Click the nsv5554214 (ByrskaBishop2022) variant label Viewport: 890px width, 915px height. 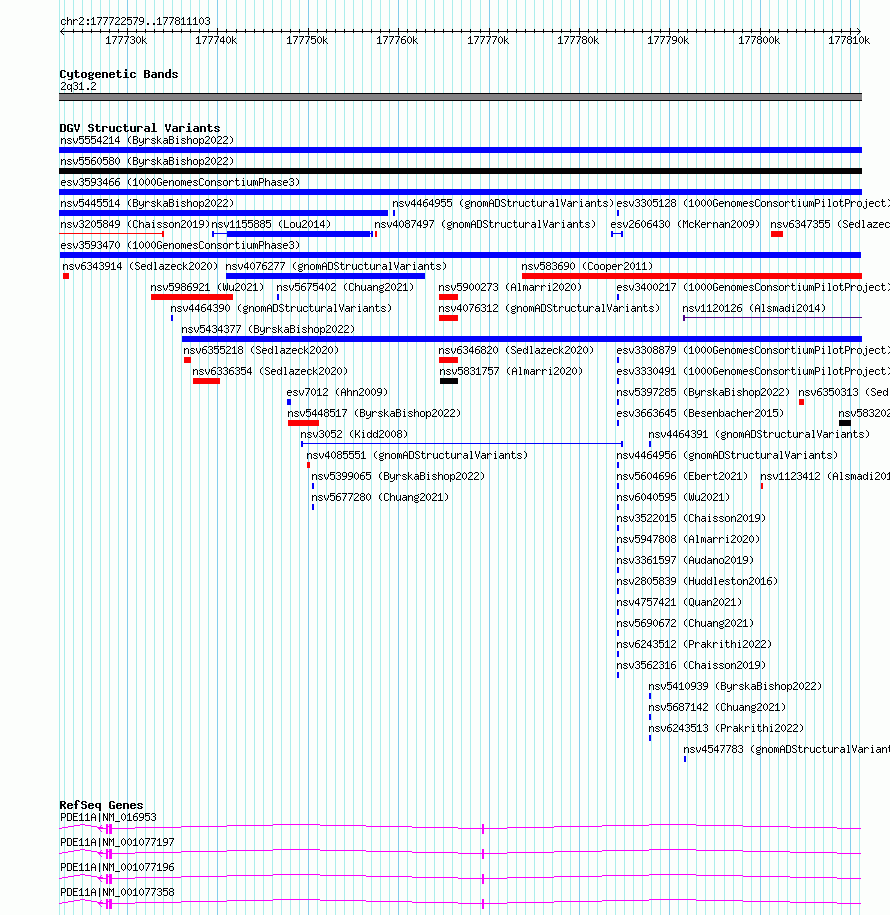147,141
